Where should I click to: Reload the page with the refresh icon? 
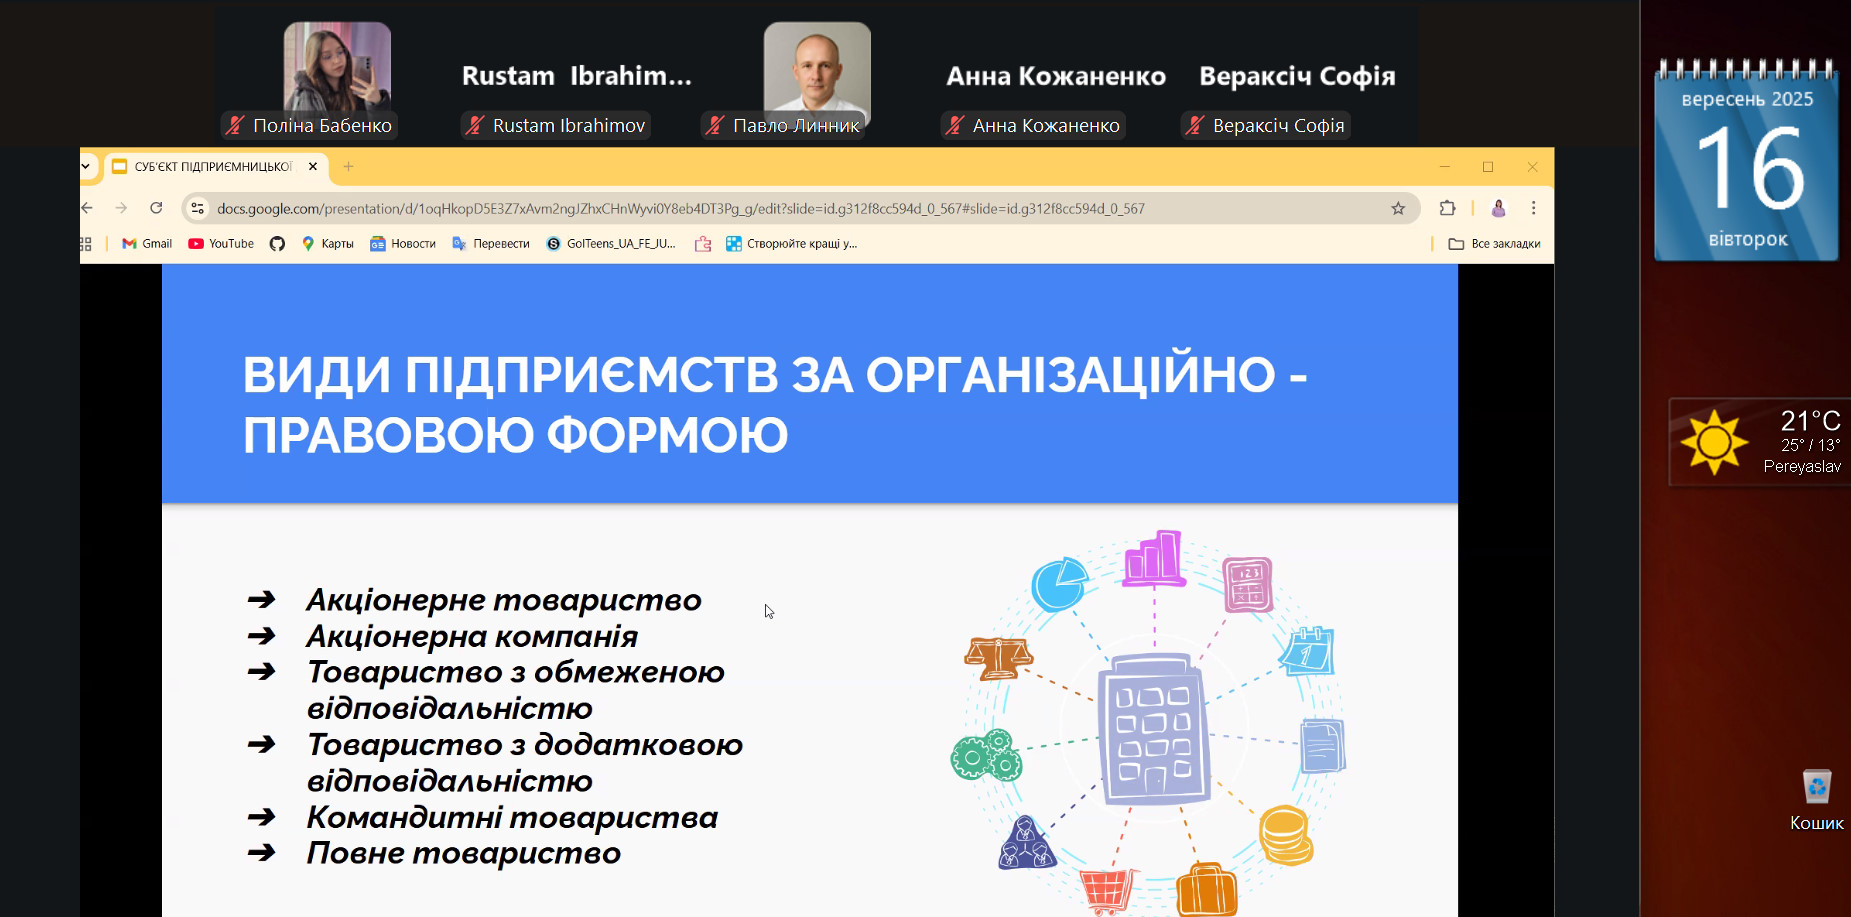tap(156, 208)
